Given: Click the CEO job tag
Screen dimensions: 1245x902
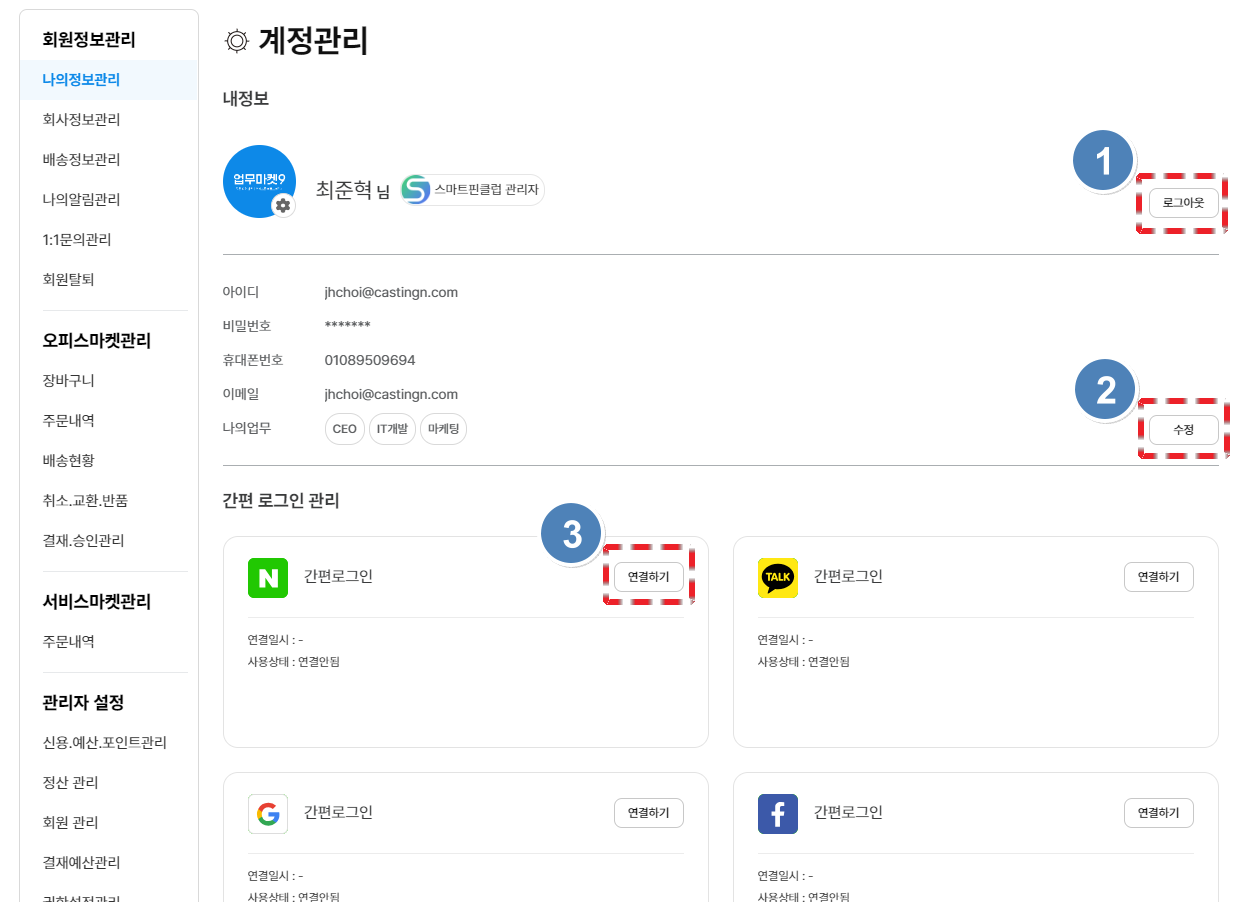Looking at the screenshot, I should [x=344, y=429].
